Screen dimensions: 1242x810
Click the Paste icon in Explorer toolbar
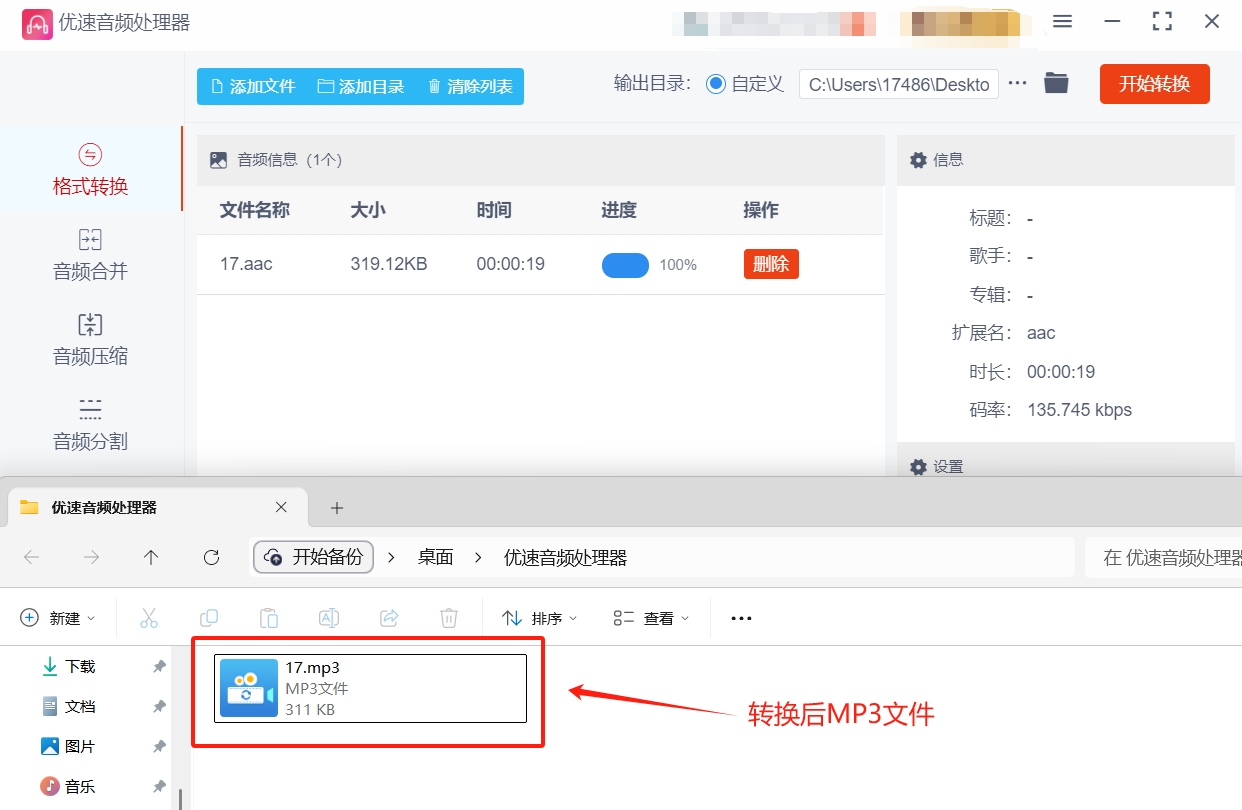[269, 618]
